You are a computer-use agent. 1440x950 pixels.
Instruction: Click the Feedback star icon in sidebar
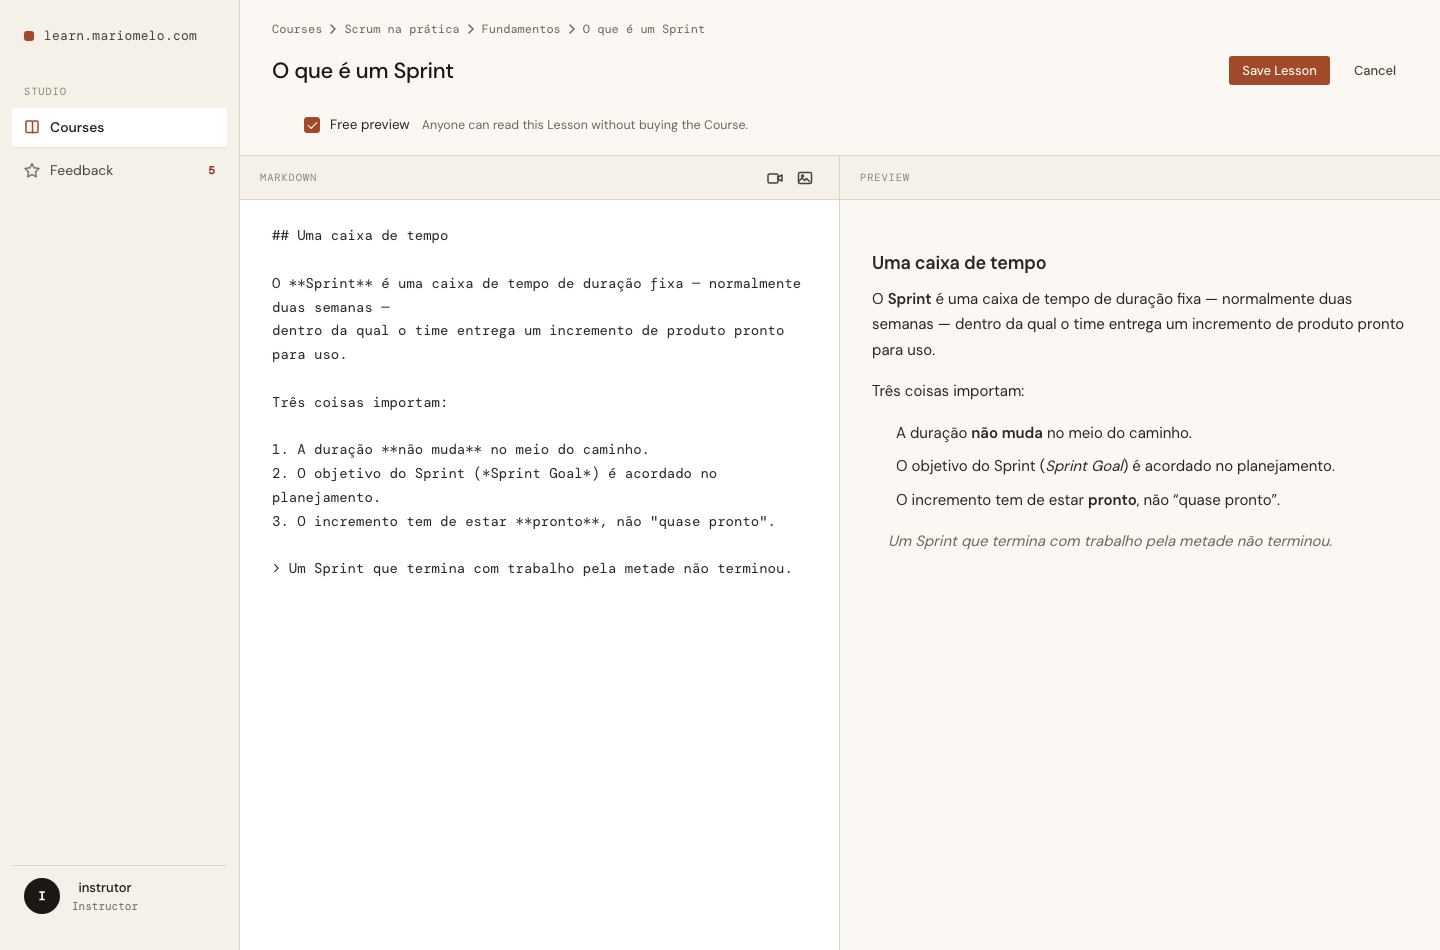coord(32,170)
